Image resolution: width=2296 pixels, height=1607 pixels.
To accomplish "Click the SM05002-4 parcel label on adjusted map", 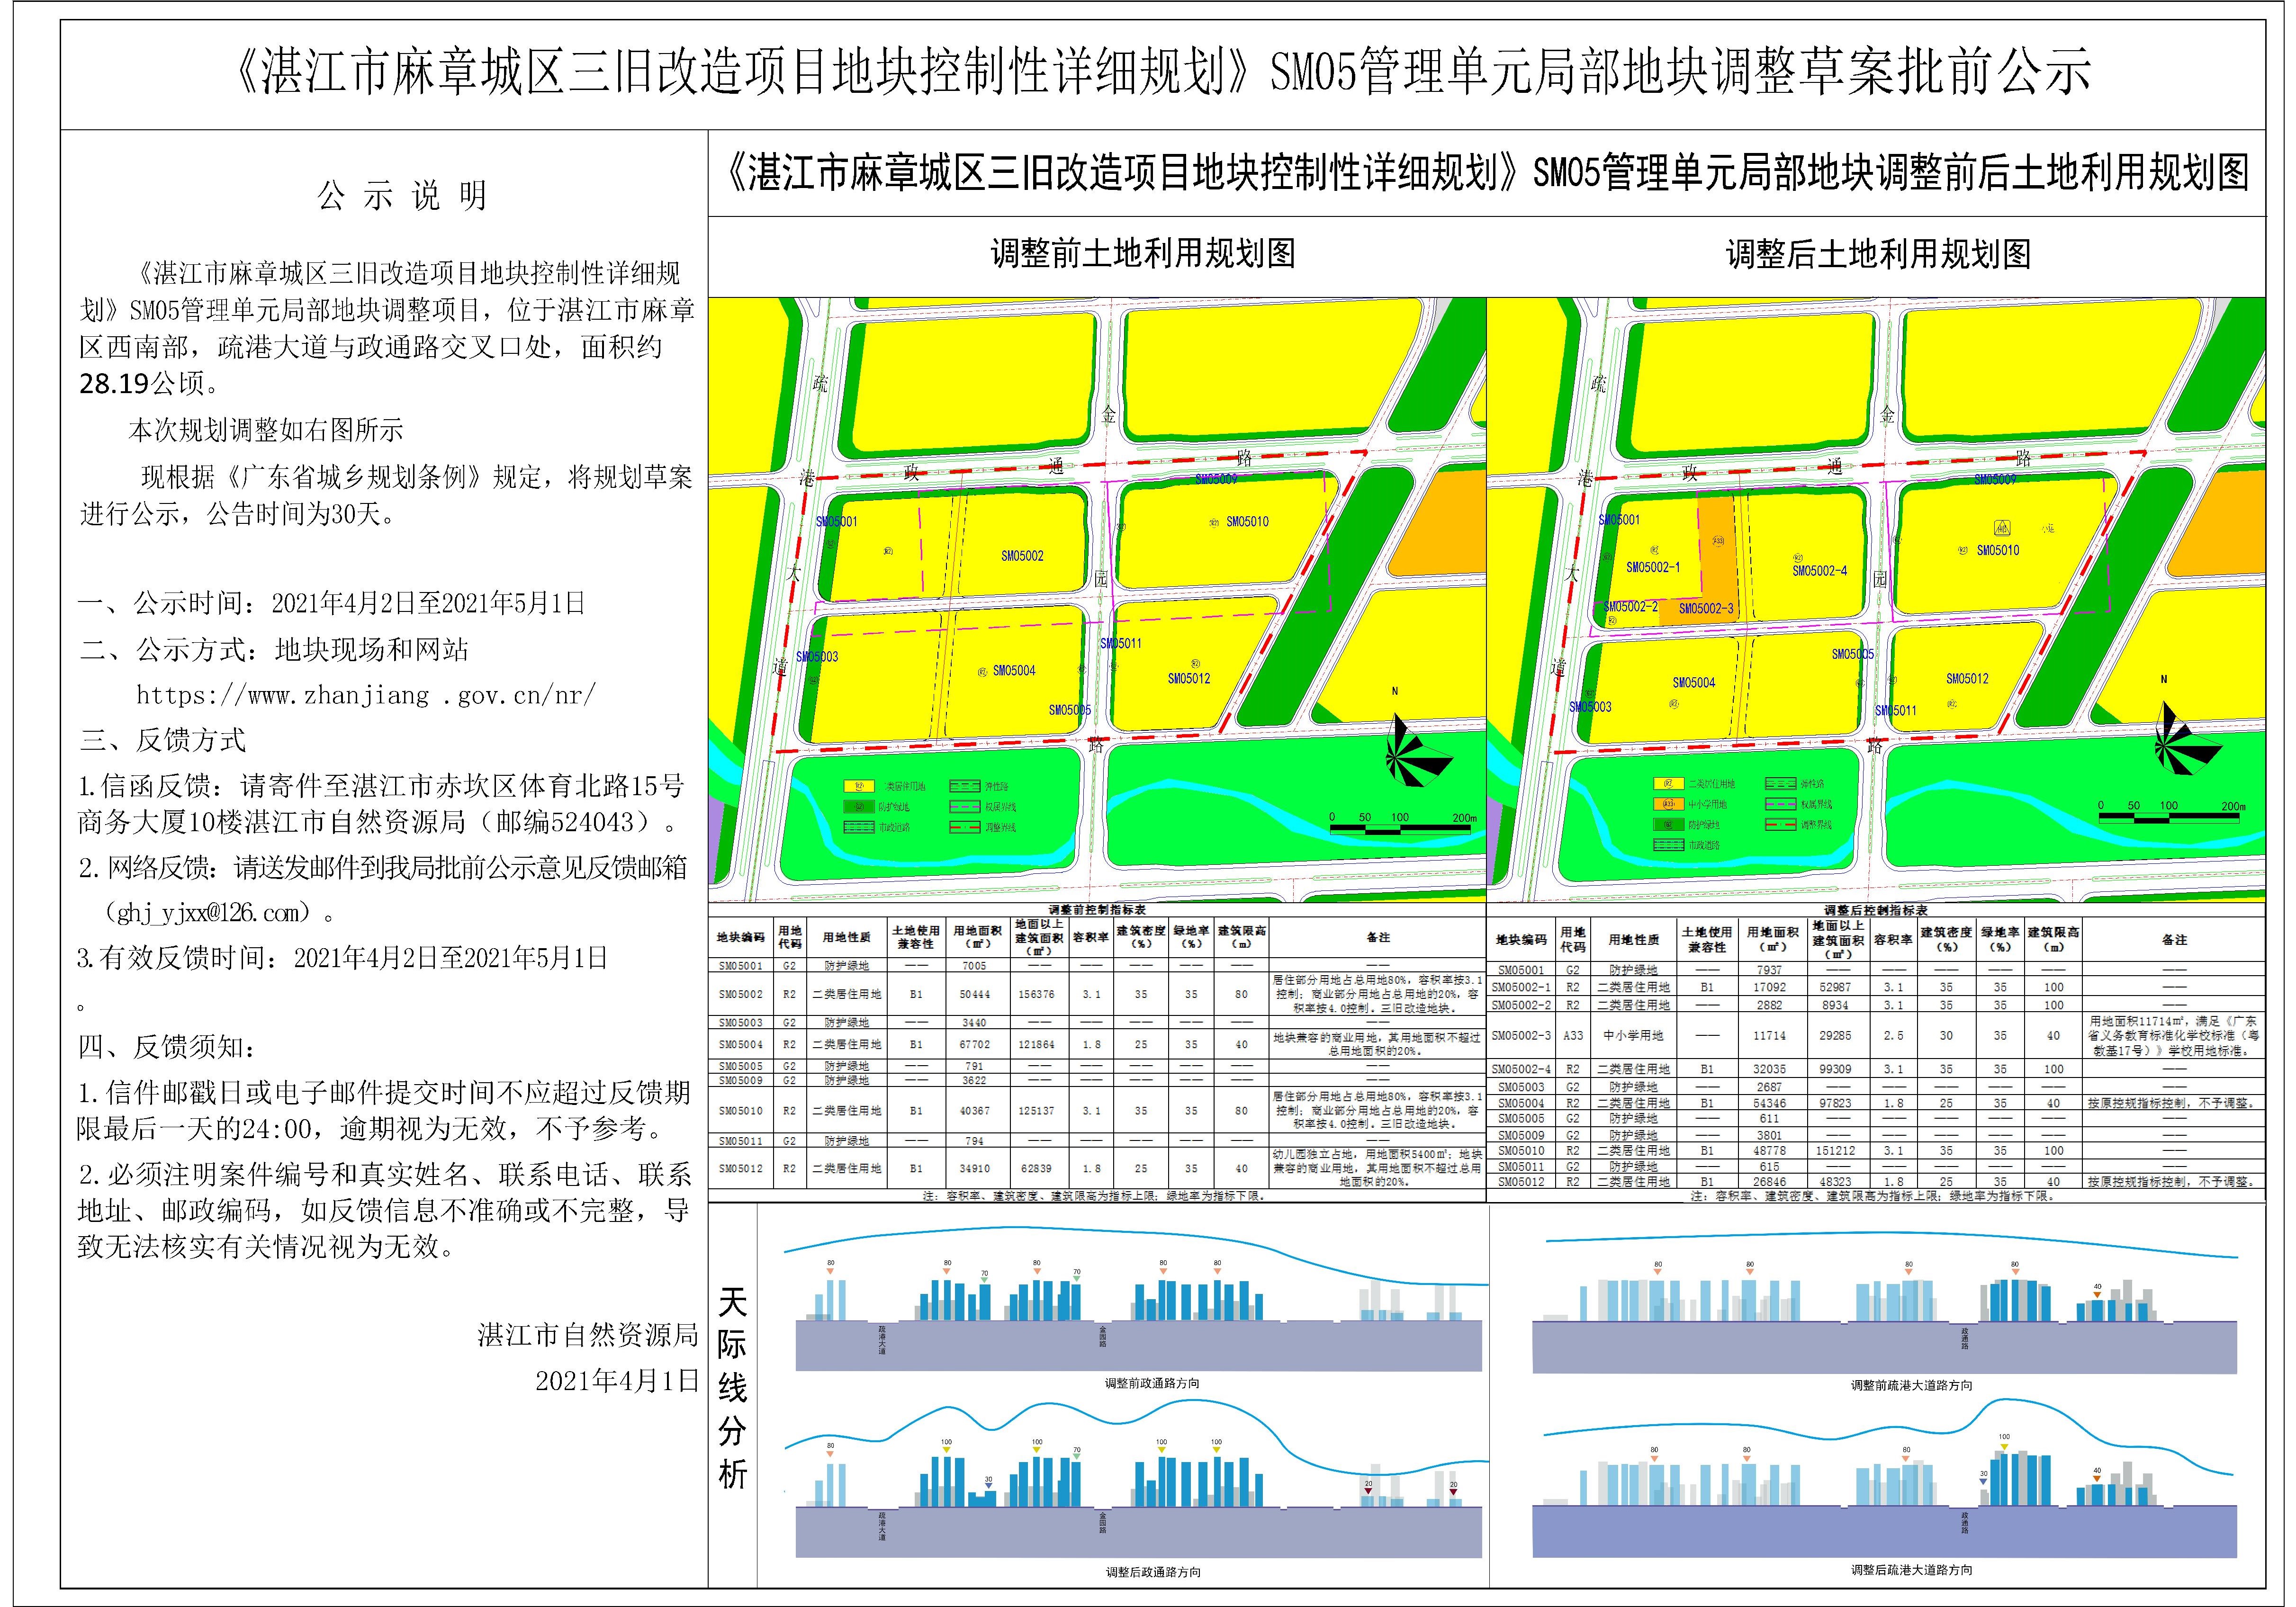I will pos(1819,571).
